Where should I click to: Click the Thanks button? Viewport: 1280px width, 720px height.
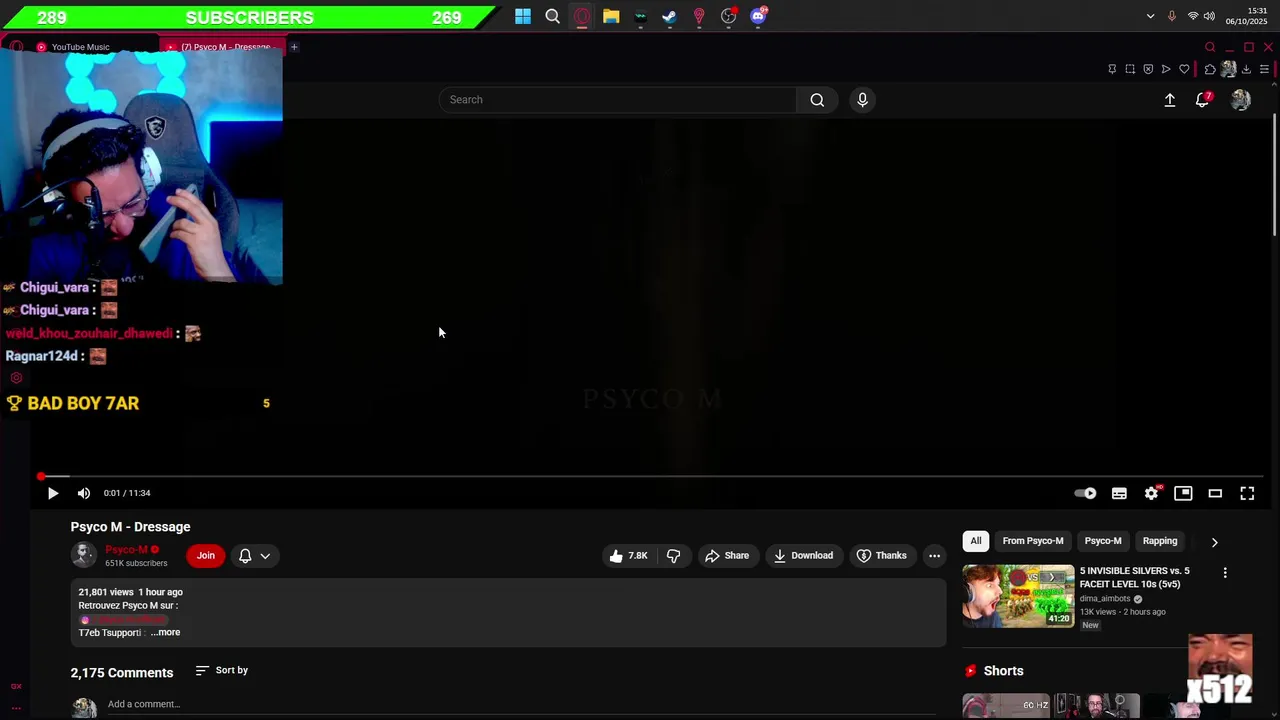coord(882,556)
